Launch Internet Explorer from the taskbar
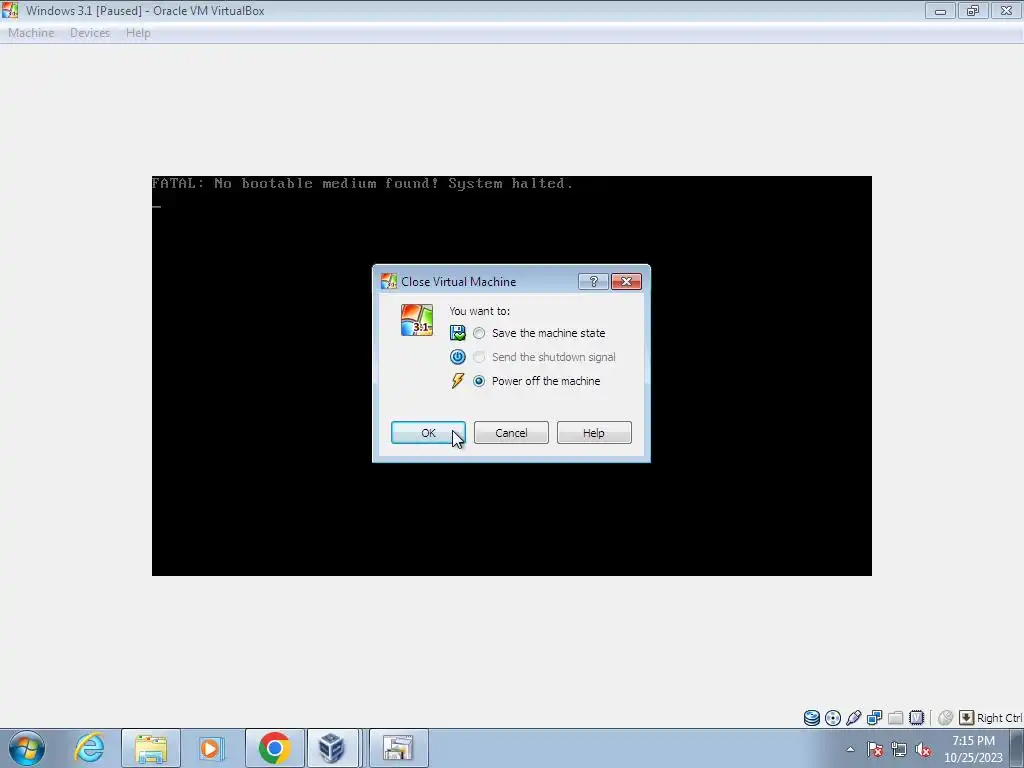This screenshot has width=1024, height=768. coord(89,748)
